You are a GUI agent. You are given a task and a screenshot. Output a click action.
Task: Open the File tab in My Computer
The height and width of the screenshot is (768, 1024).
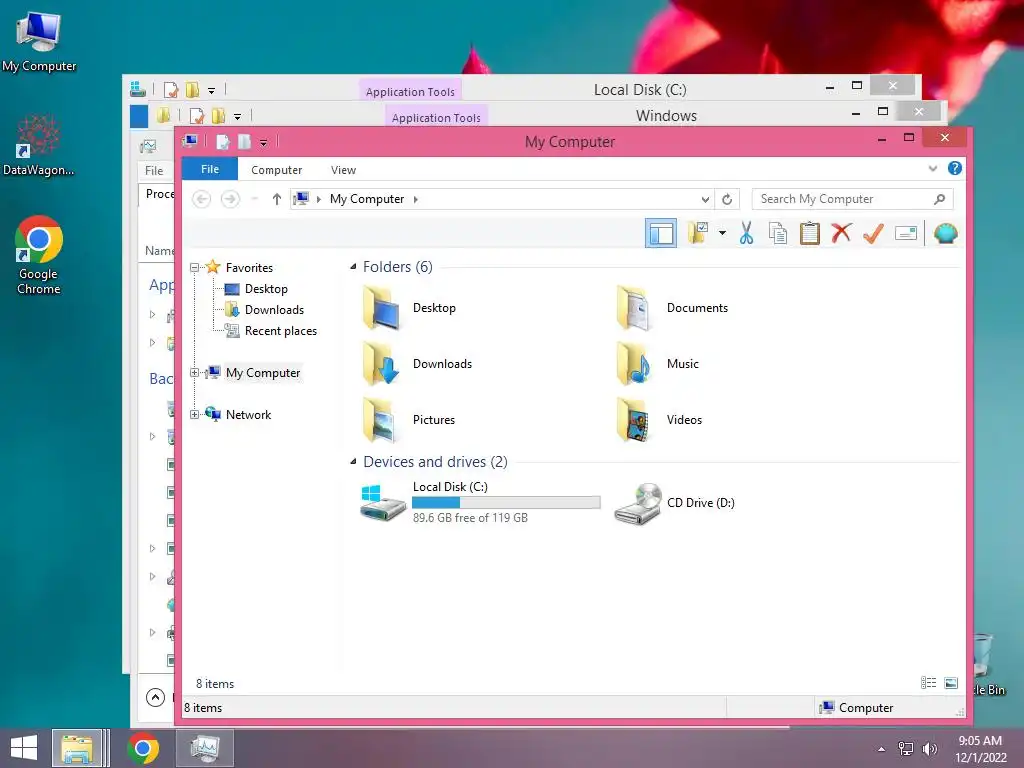[x=210, y=169]
